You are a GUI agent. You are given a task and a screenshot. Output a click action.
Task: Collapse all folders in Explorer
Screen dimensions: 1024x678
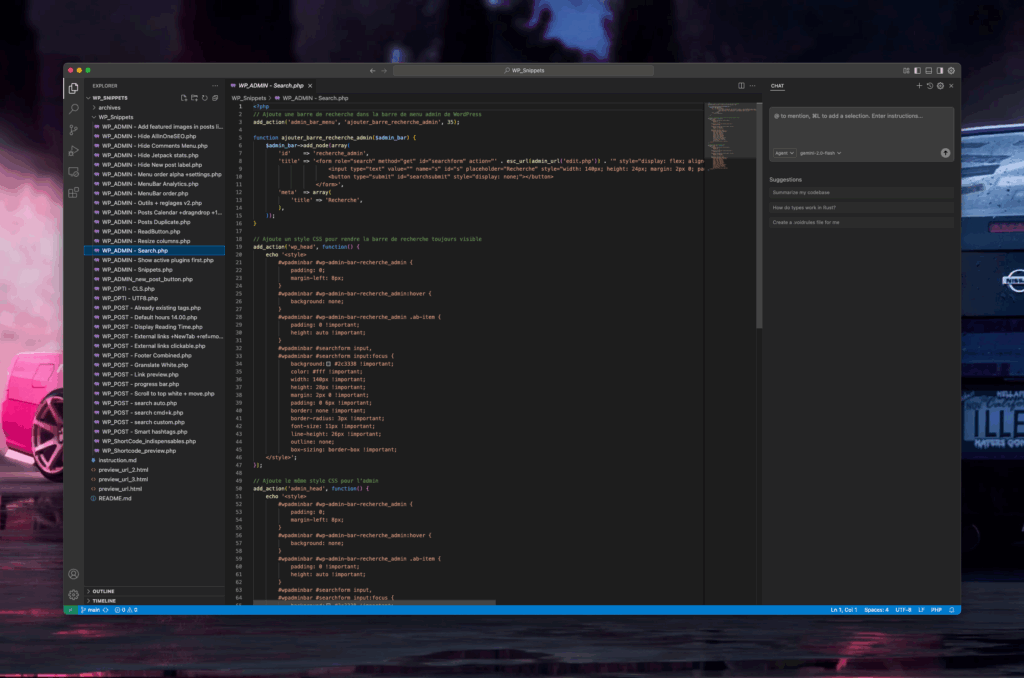(215, 98)
